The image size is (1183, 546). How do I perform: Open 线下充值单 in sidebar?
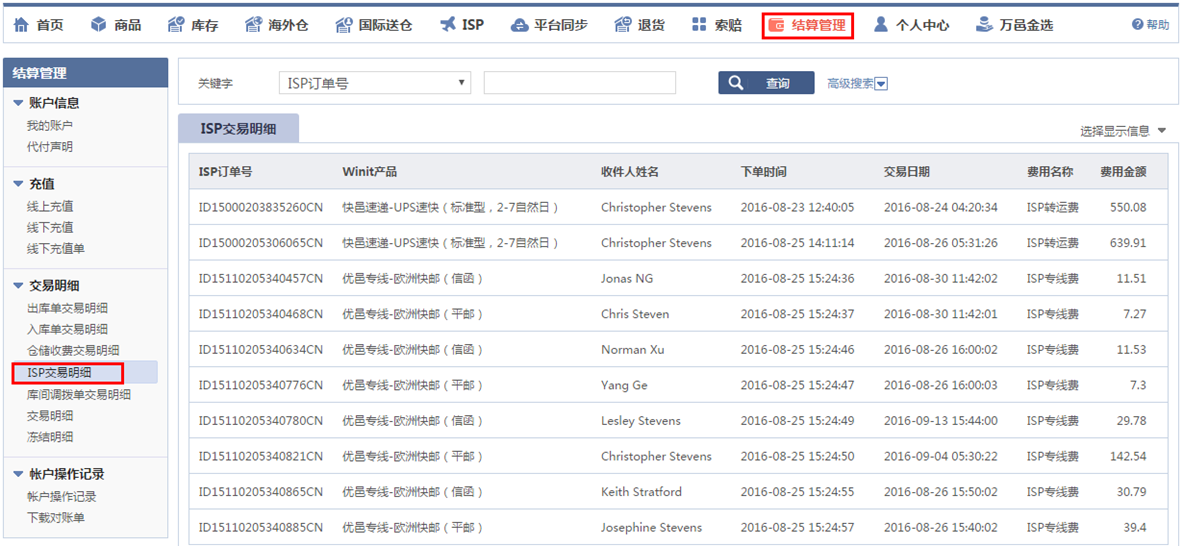pos(56,248)
